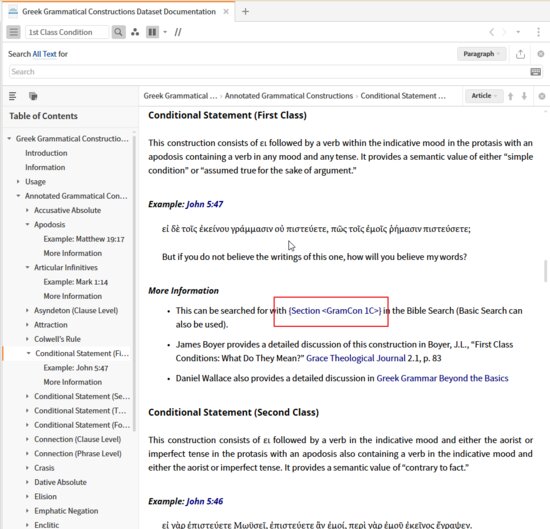Image resolution: width=550 pixels, height=529 pixels.
Task: Expand the Attraction tree node
Action: tap(27, 324)
